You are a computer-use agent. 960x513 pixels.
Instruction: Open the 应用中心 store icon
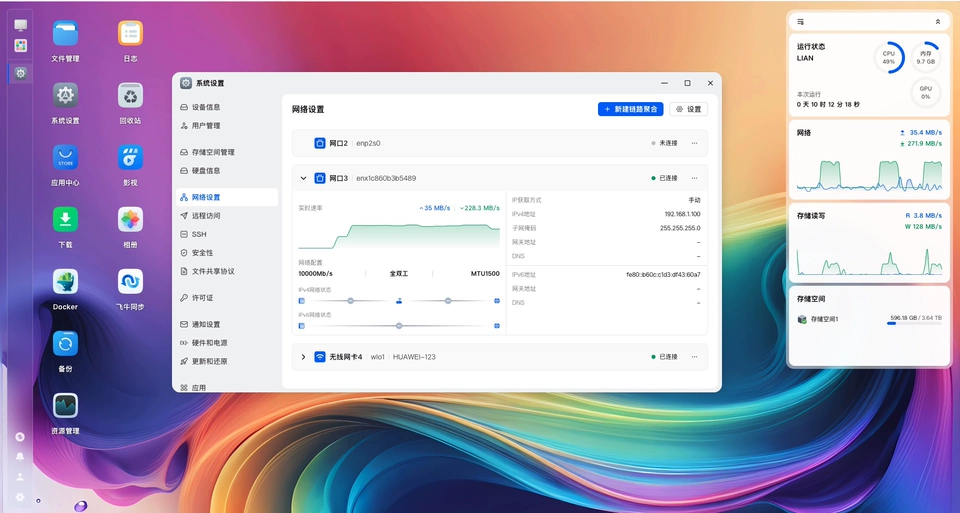tap(65, 158)
